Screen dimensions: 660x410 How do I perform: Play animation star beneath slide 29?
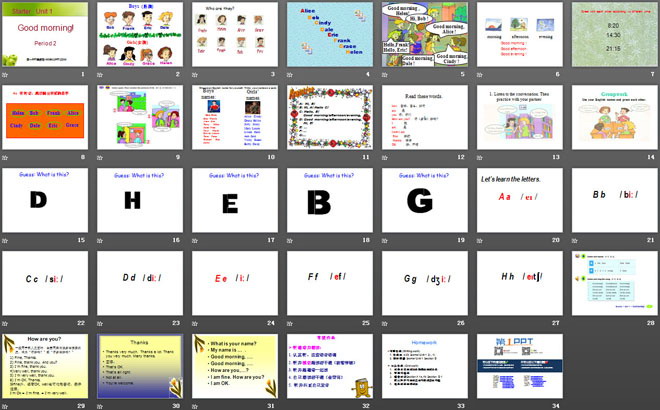[5, 407]
